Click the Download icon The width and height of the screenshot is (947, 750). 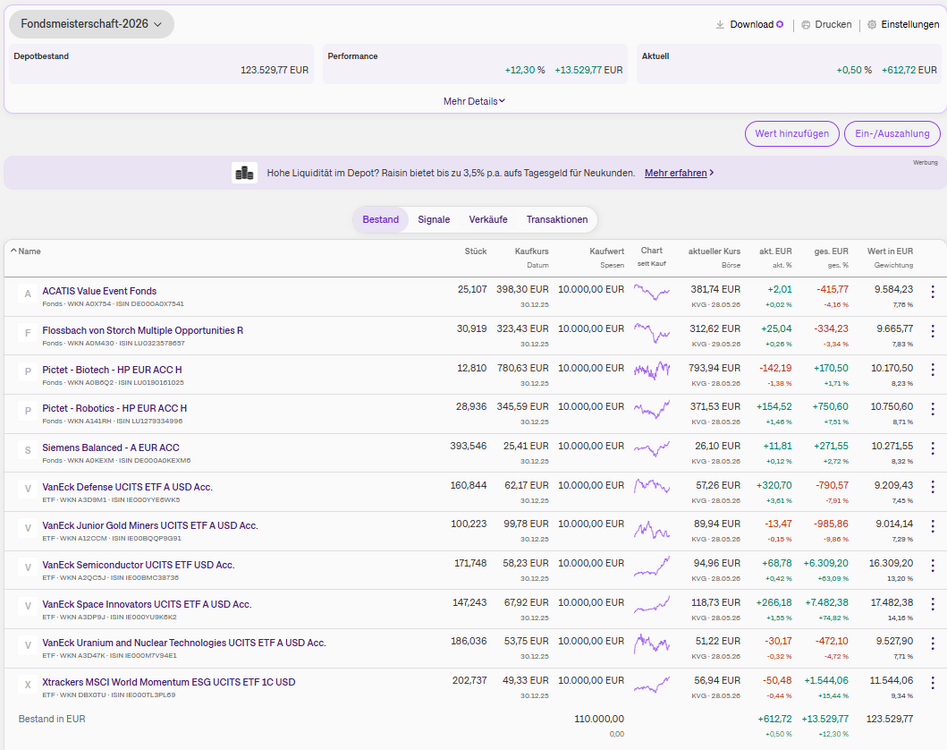(720, 25)
